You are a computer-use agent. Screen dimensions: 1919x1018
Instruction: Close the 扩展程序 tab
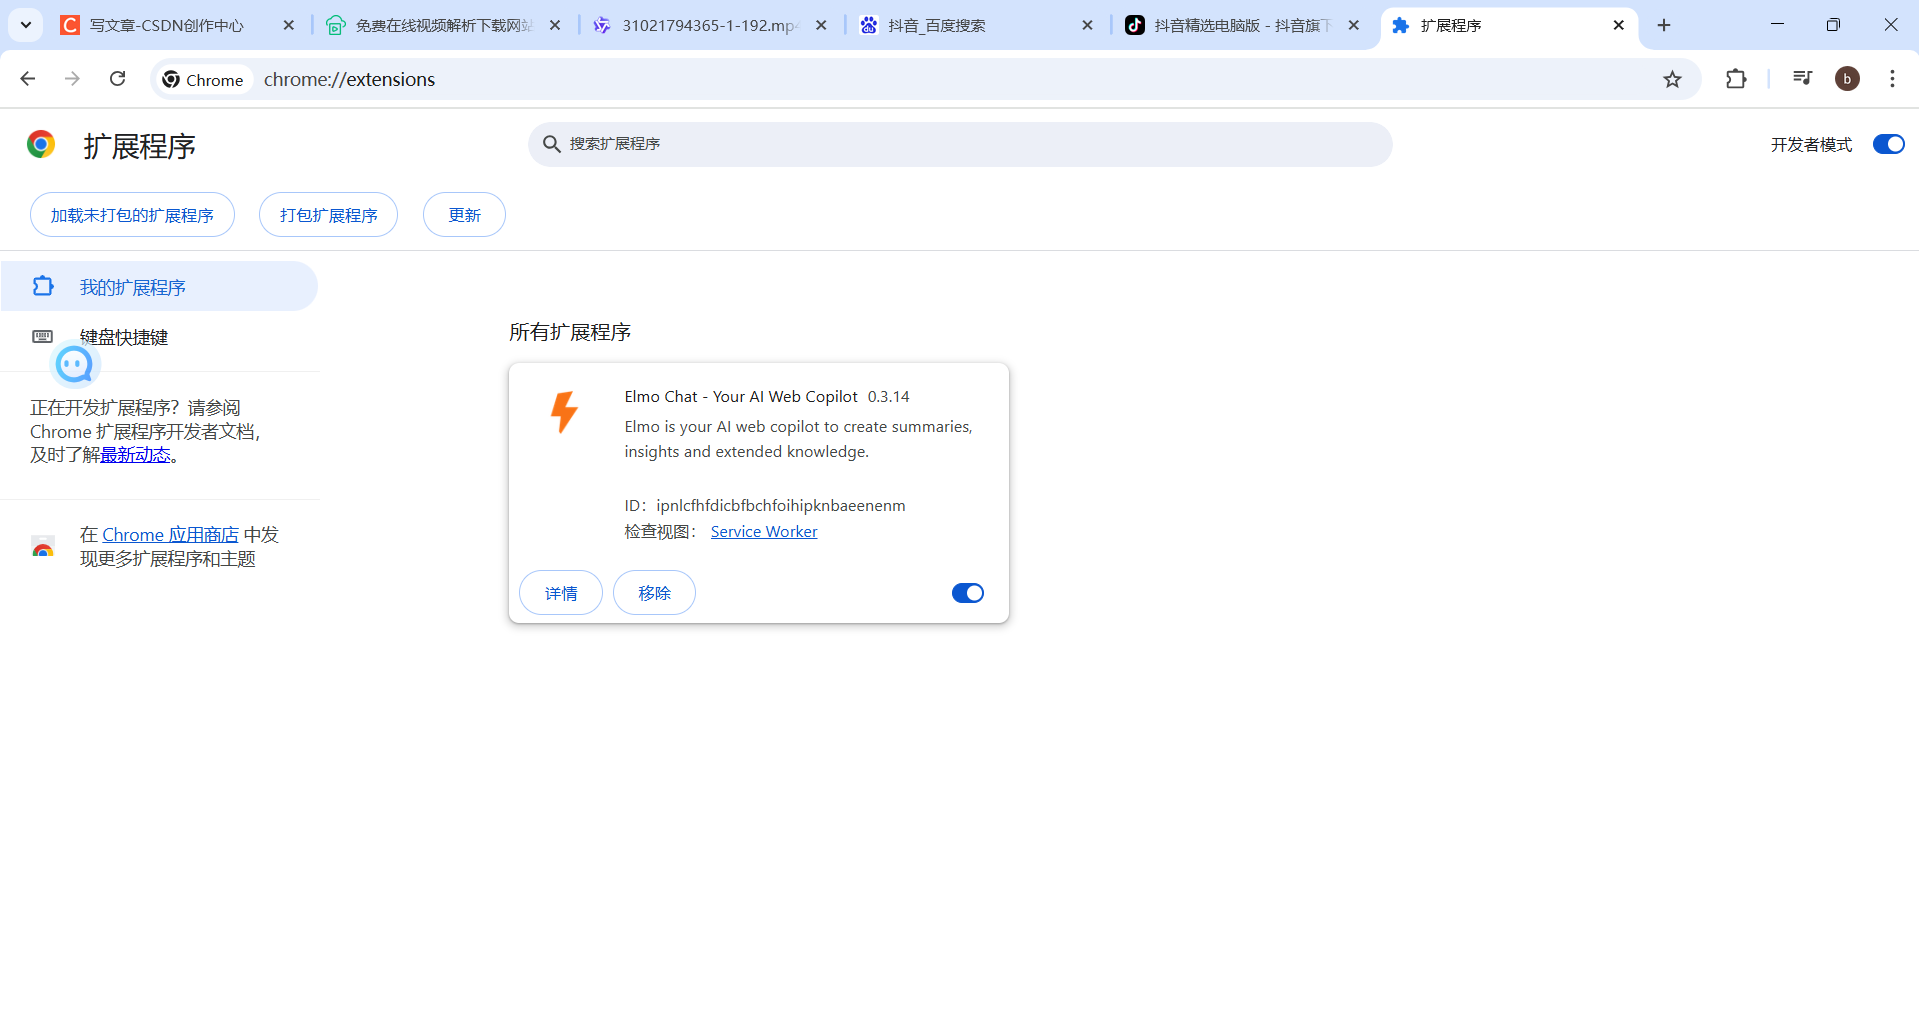click(x=1619, y=25)
